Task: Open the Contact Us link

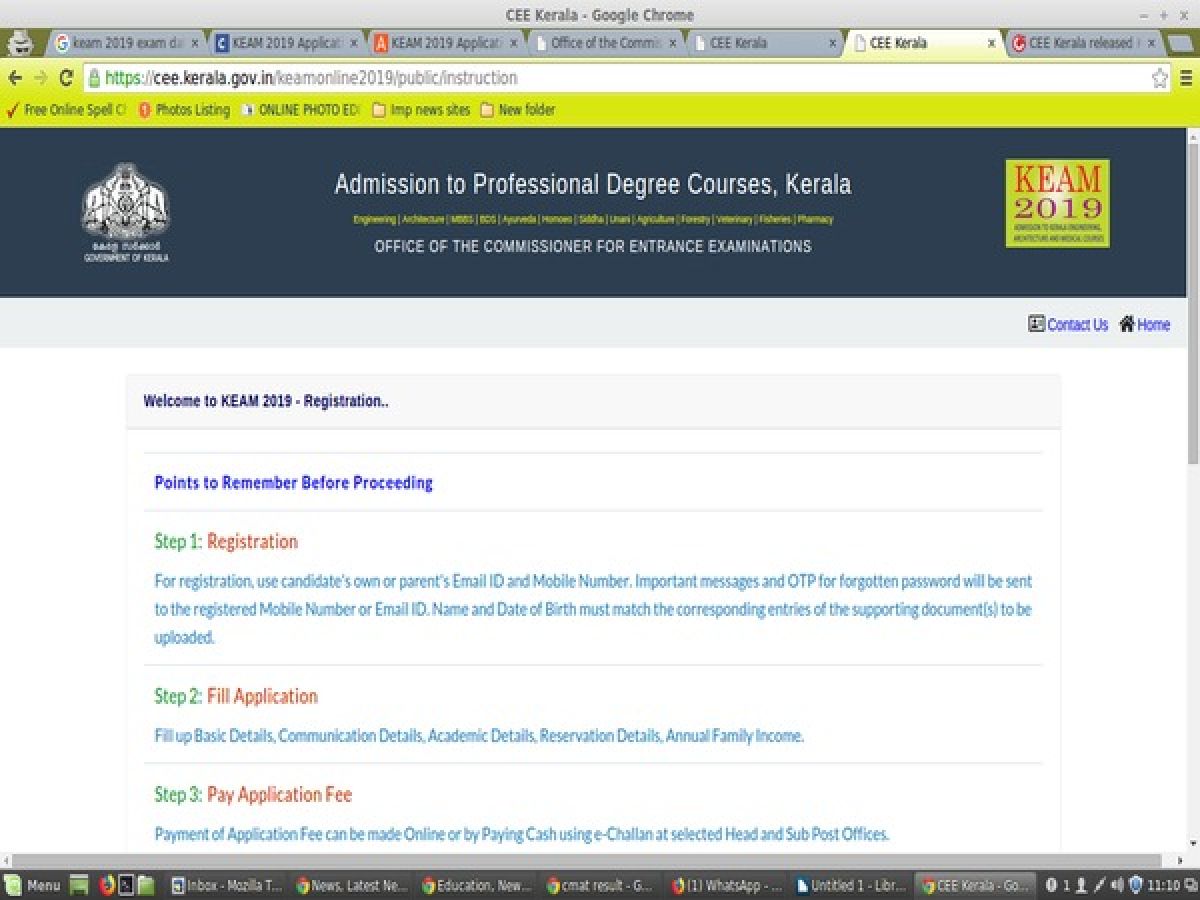Action: point(1077,325)
